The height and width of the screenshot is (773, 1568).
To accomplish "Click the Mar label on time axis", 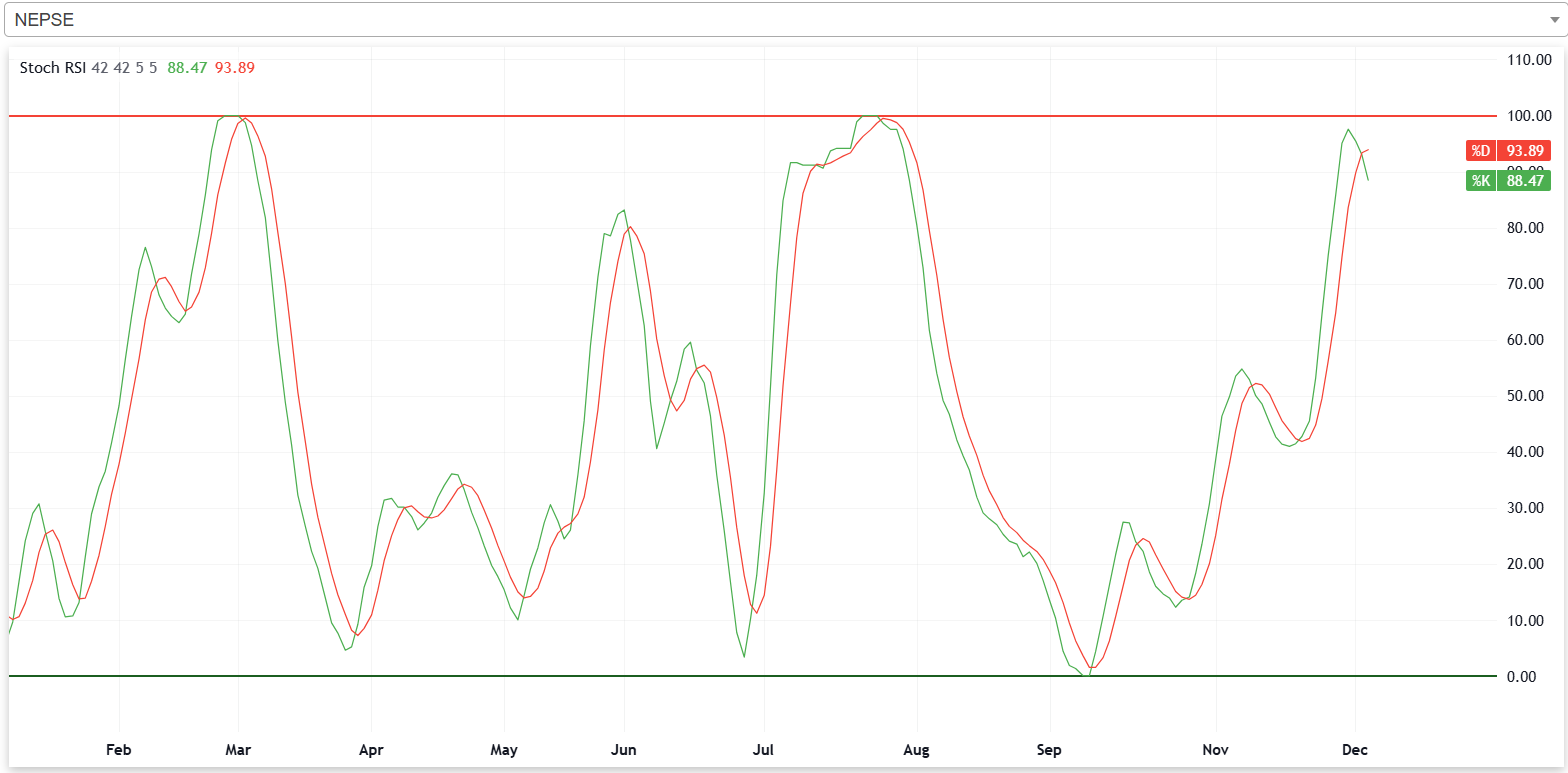I will [238, 749].
